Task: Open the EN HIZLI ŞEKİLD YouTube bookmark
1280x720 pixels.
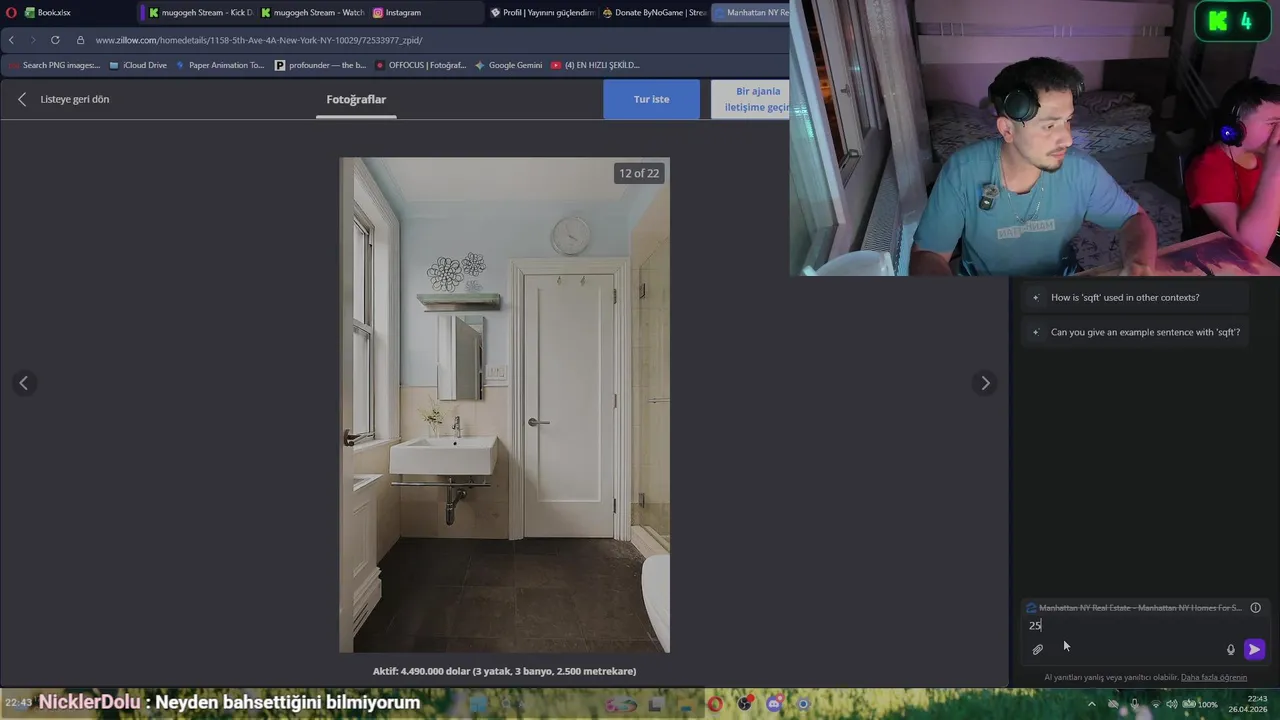Action: coord(595,65)
